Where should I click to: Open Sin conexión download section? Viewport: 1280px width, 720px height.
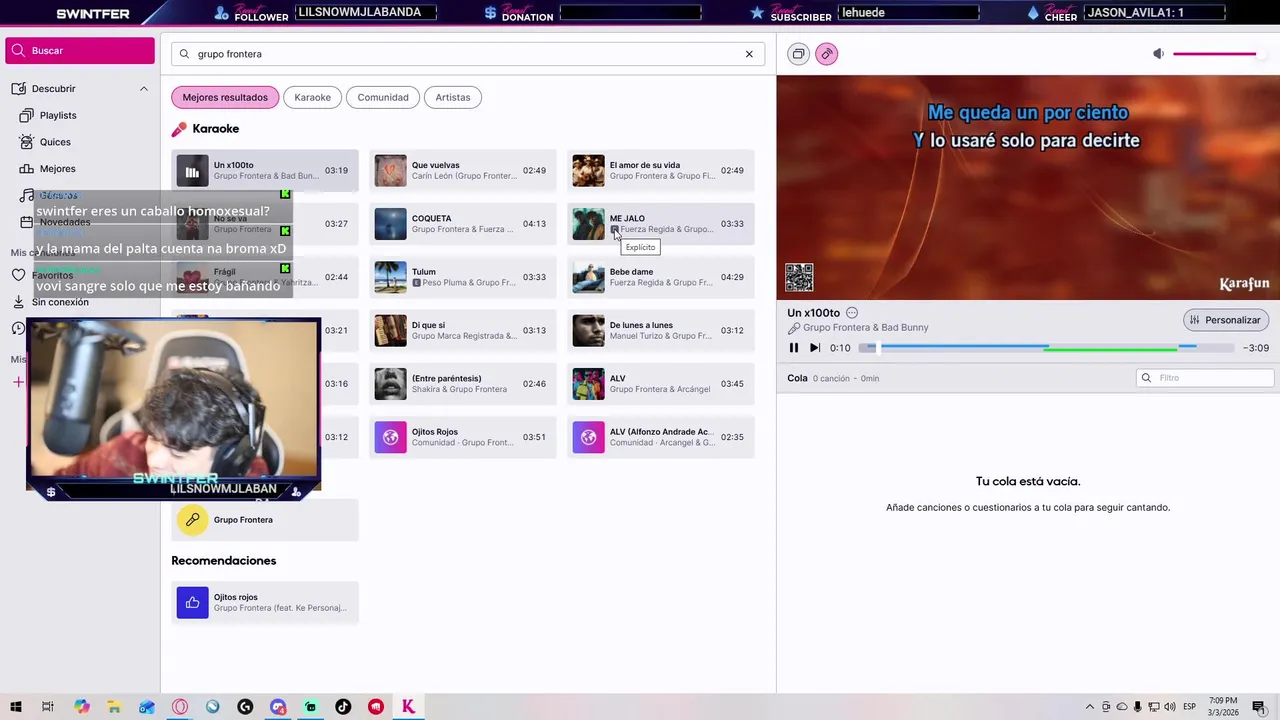tap(60, 302)
